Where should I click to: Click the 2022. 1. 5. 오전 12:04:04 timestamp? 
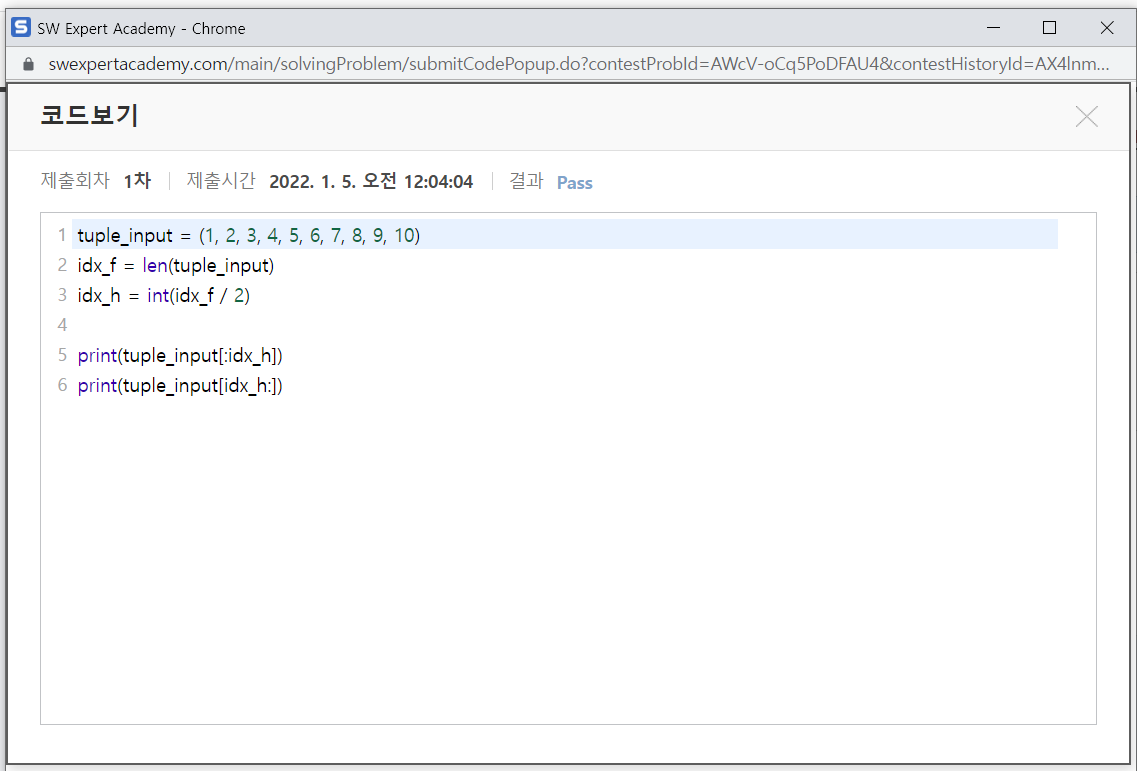[371, 181]
